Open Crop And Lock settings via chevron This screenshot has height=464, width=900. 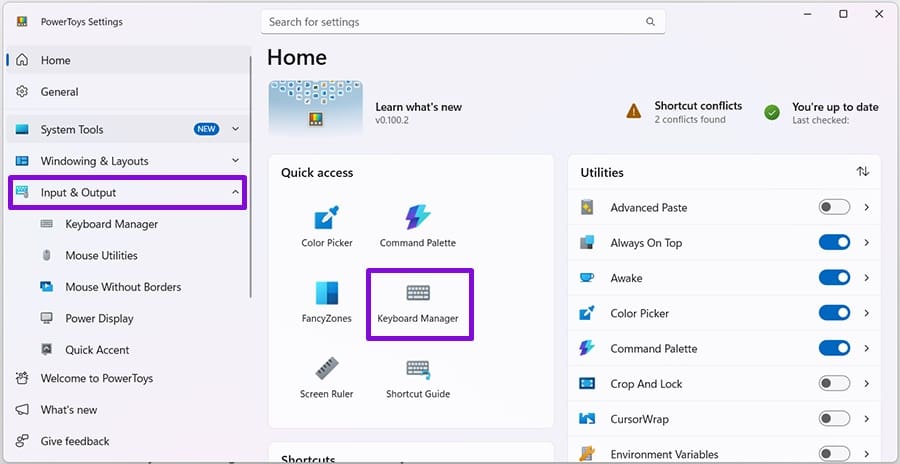pos(867,384)
